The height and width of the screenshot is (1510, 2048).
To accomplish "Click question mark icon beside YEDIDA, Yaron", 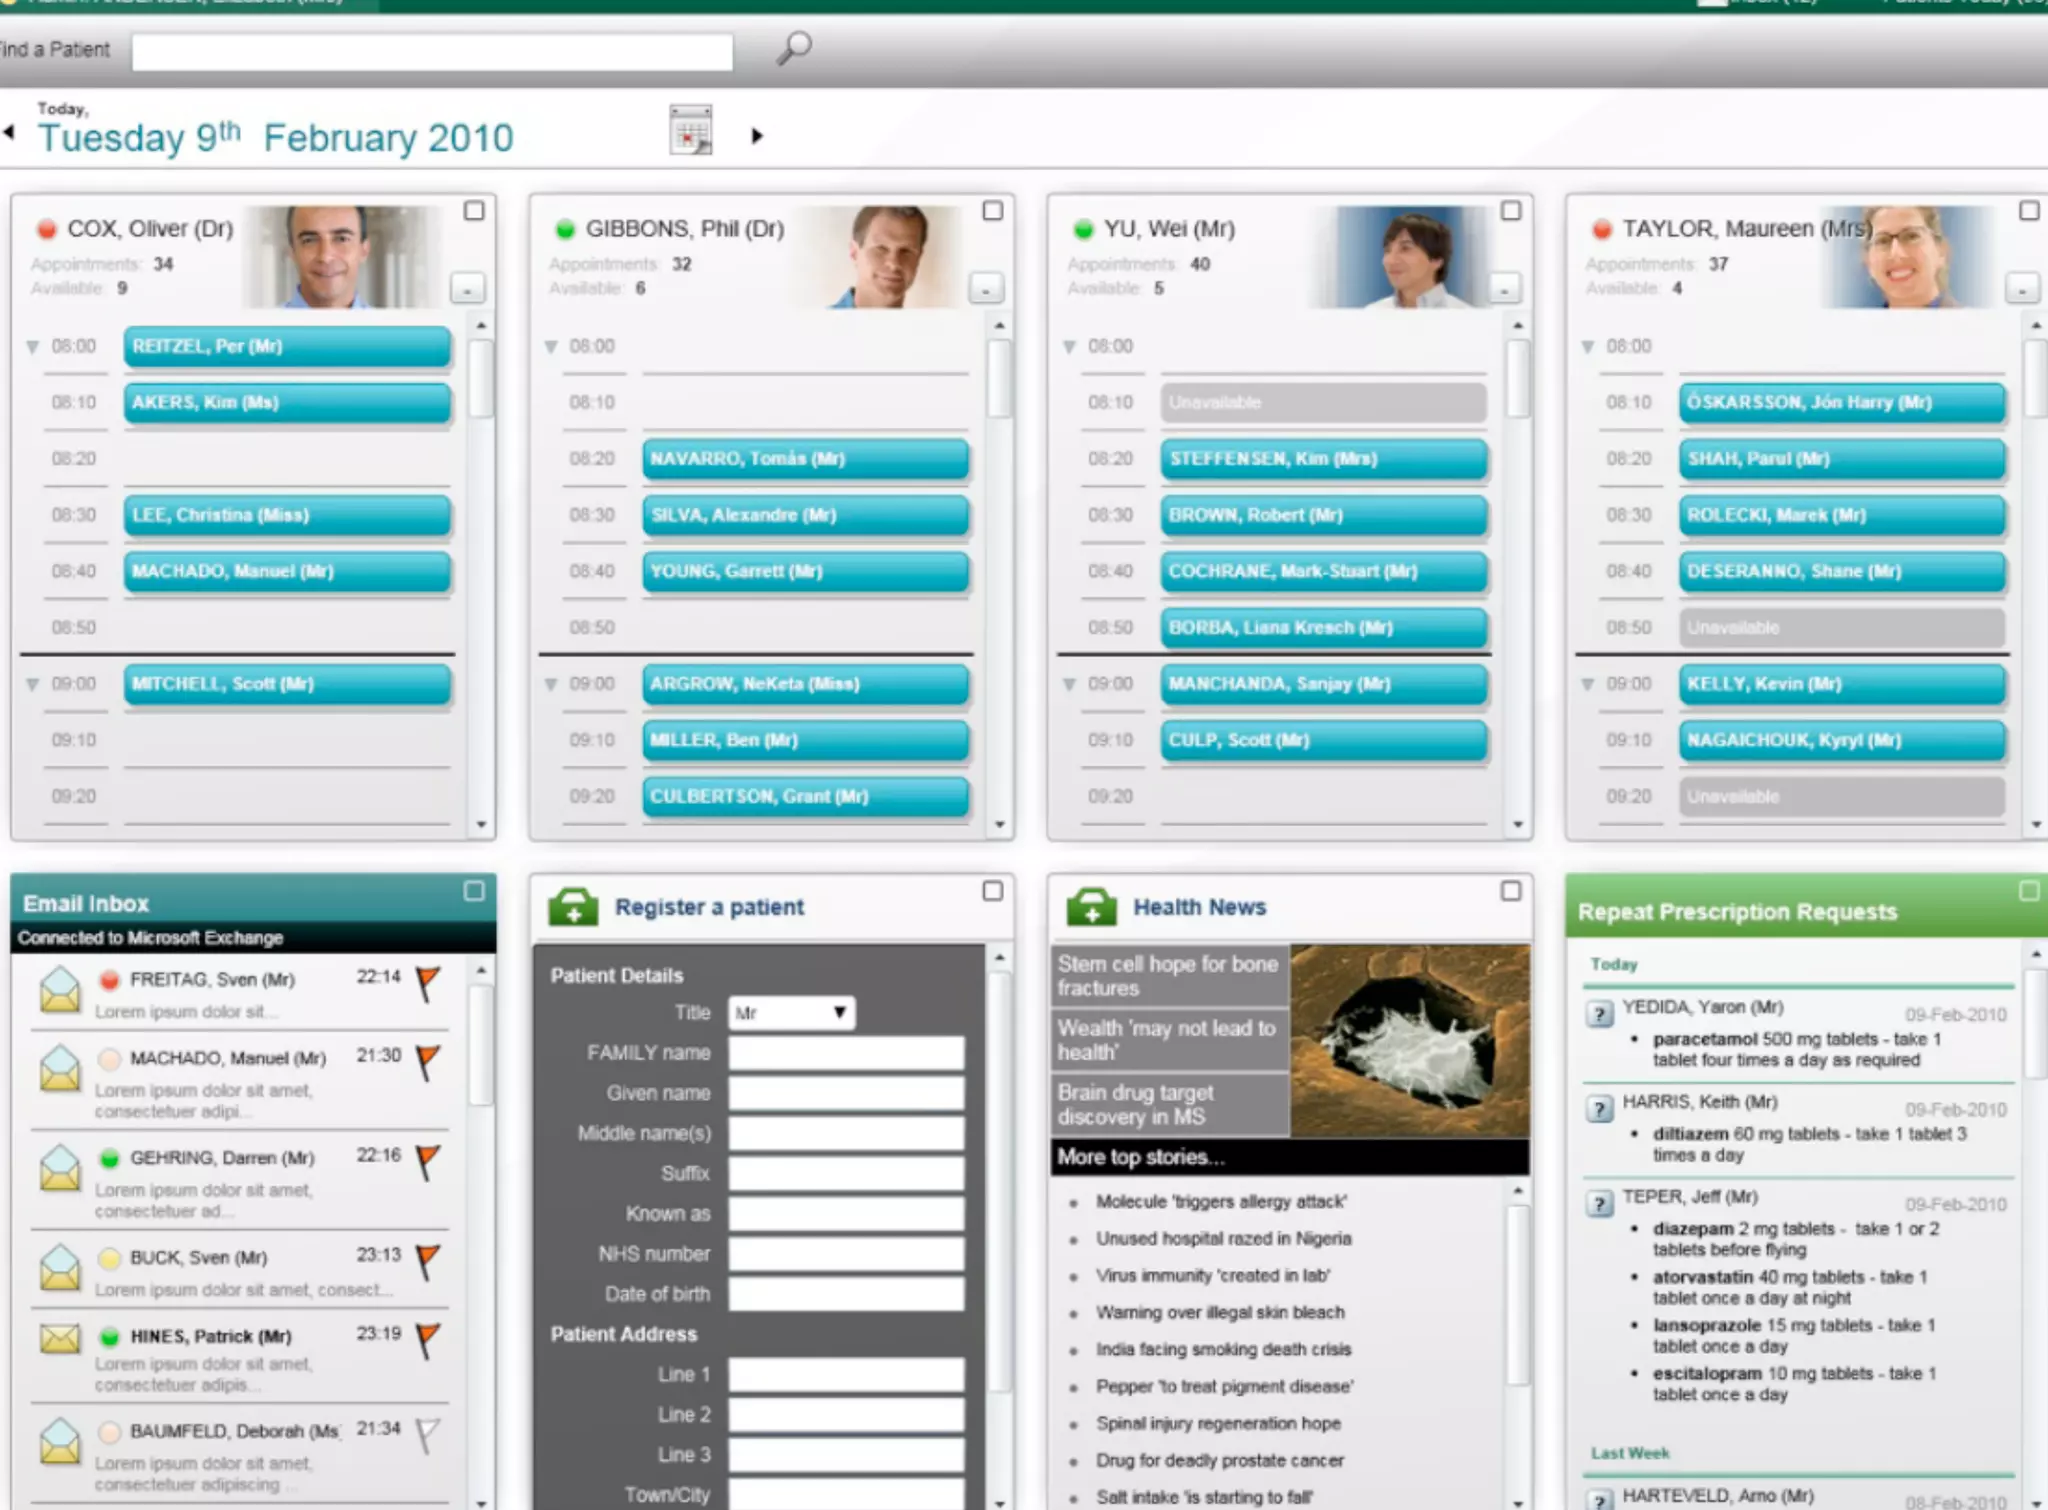I will coord(1599,1014).
